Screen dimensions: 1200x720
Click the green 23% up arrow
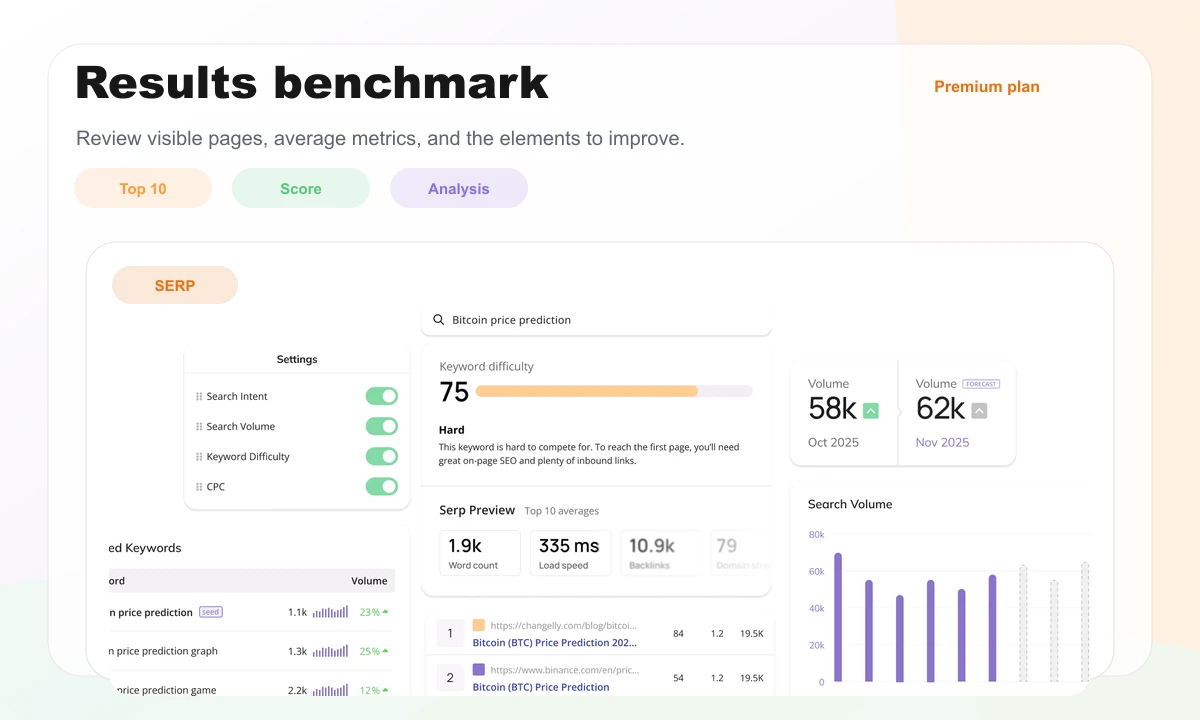tap(385, 612)
